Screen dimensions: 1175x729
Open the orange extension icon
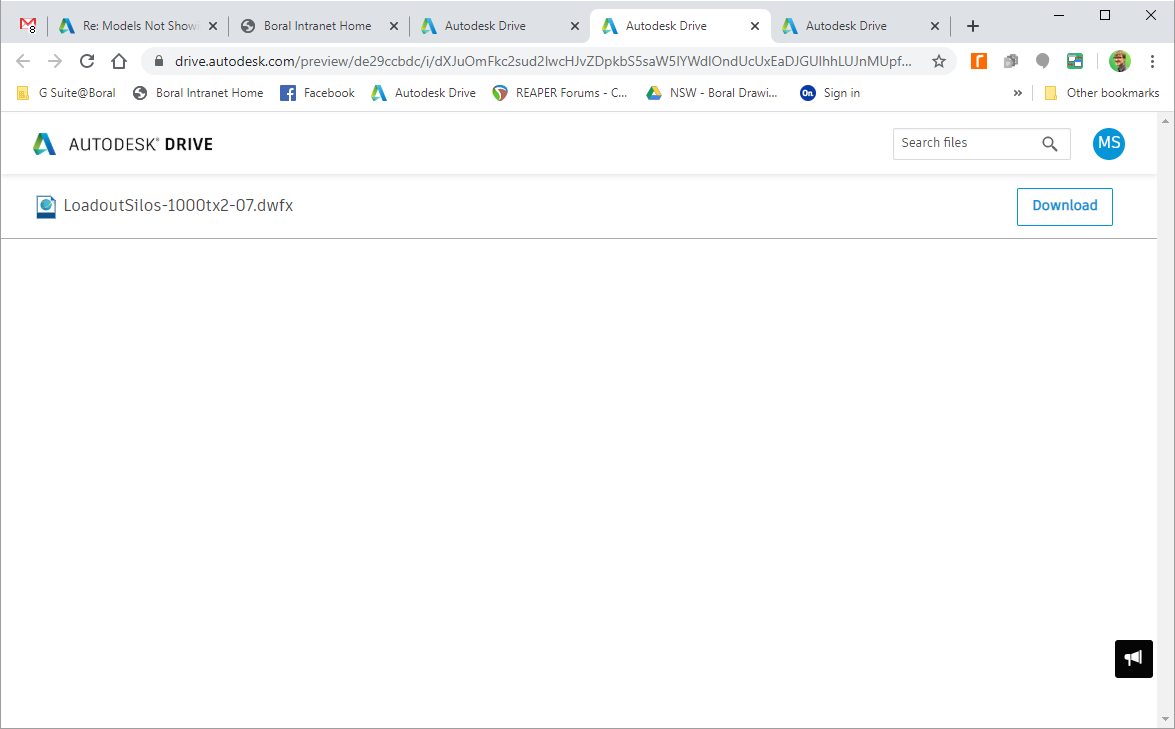[979, 61]
